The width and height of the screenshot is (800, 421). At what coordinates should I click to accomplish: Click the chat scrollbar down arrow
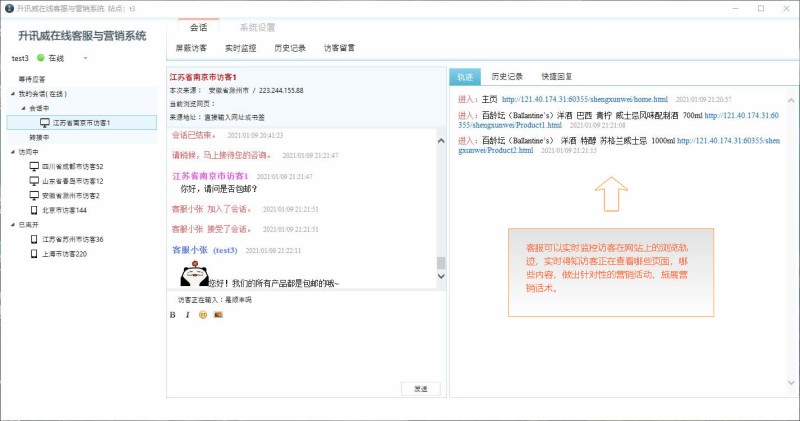(x=441, y=276)
